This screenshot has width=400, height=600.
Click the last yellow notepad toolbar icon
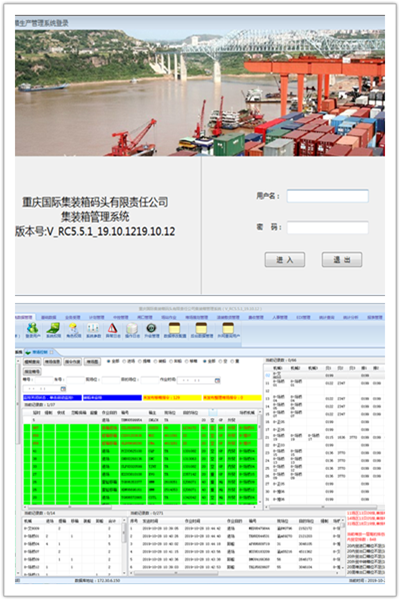coord(228,328)
